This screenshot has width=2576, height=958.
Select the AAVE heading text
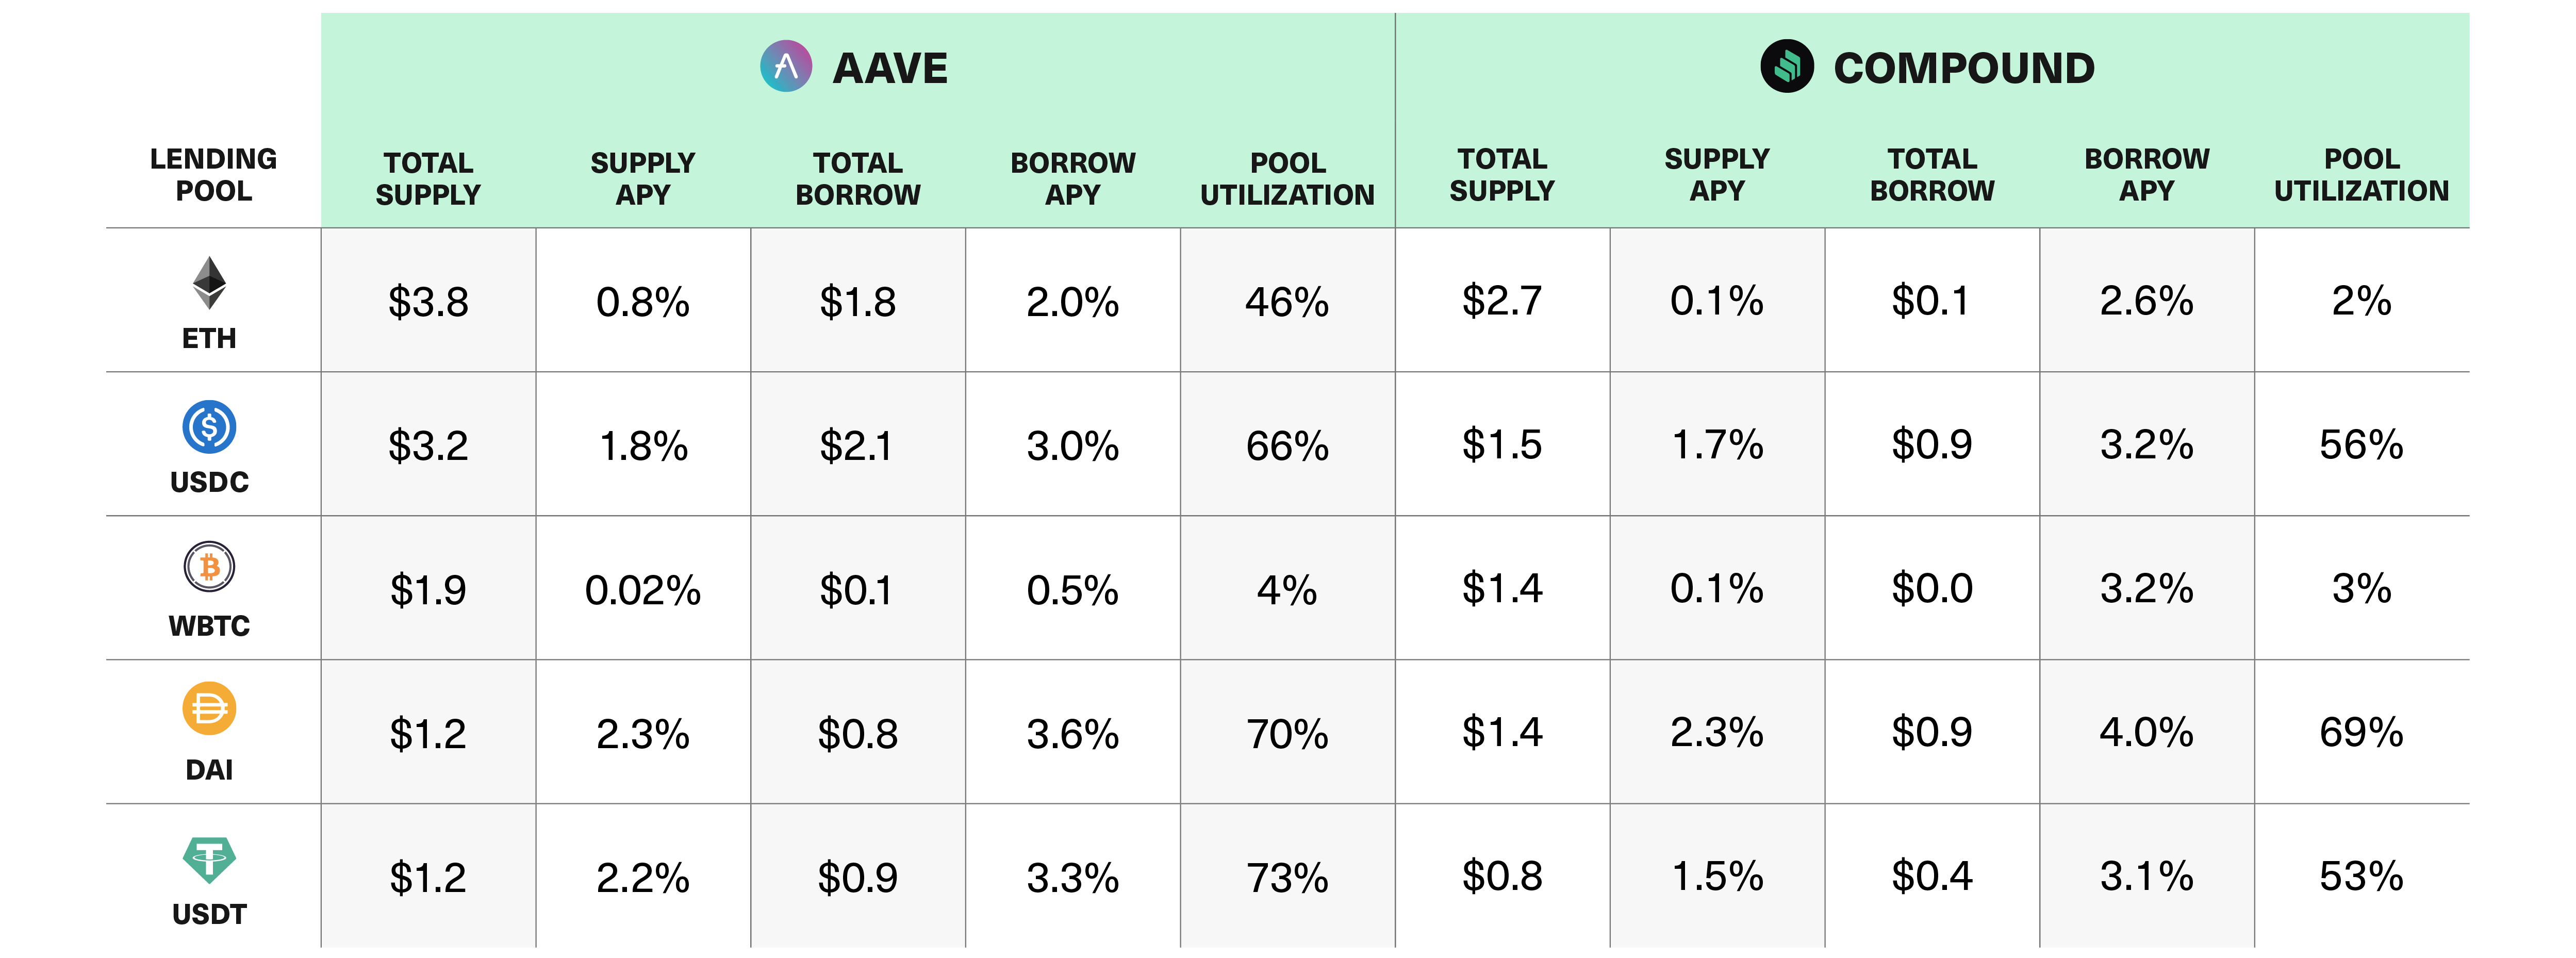[x=890, y=68]
